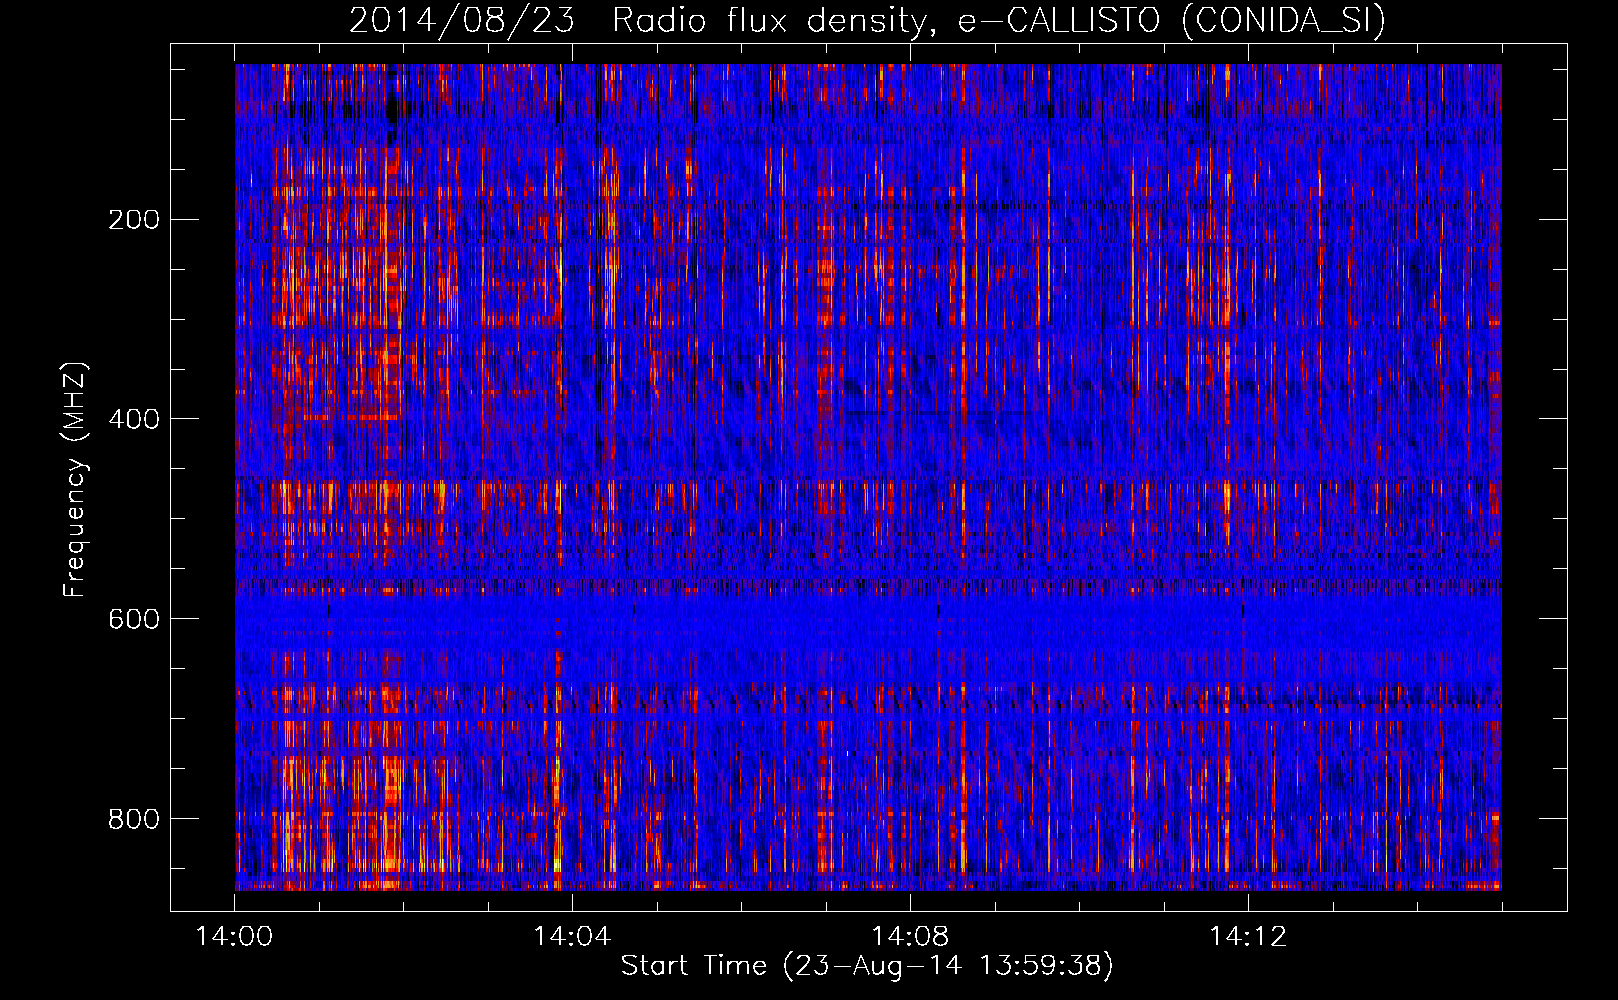Click the '14:04' time tick label
The width and height of the screenshot is (1618, 1000).
coord(572,937)
